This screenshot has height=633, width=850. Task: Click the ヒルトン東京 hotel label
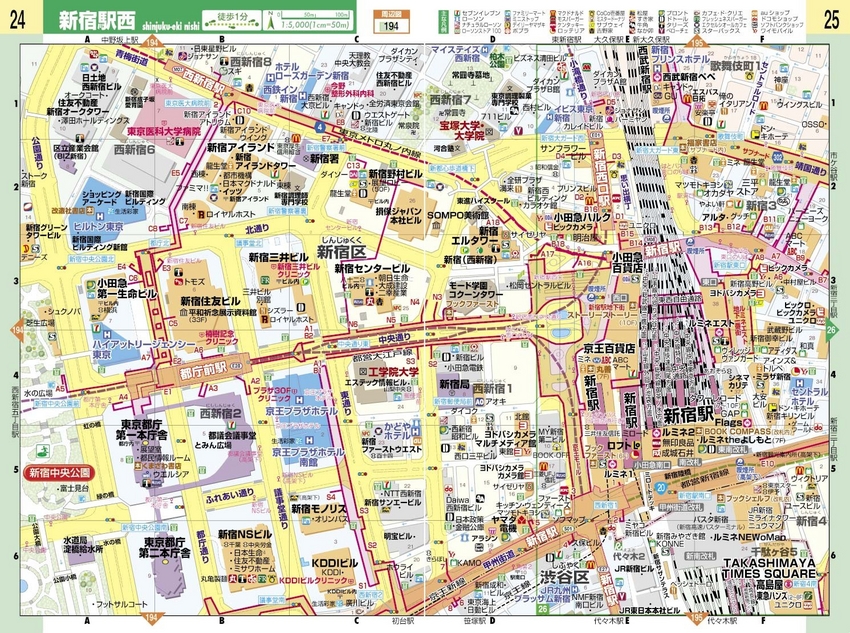click(99, 227)
